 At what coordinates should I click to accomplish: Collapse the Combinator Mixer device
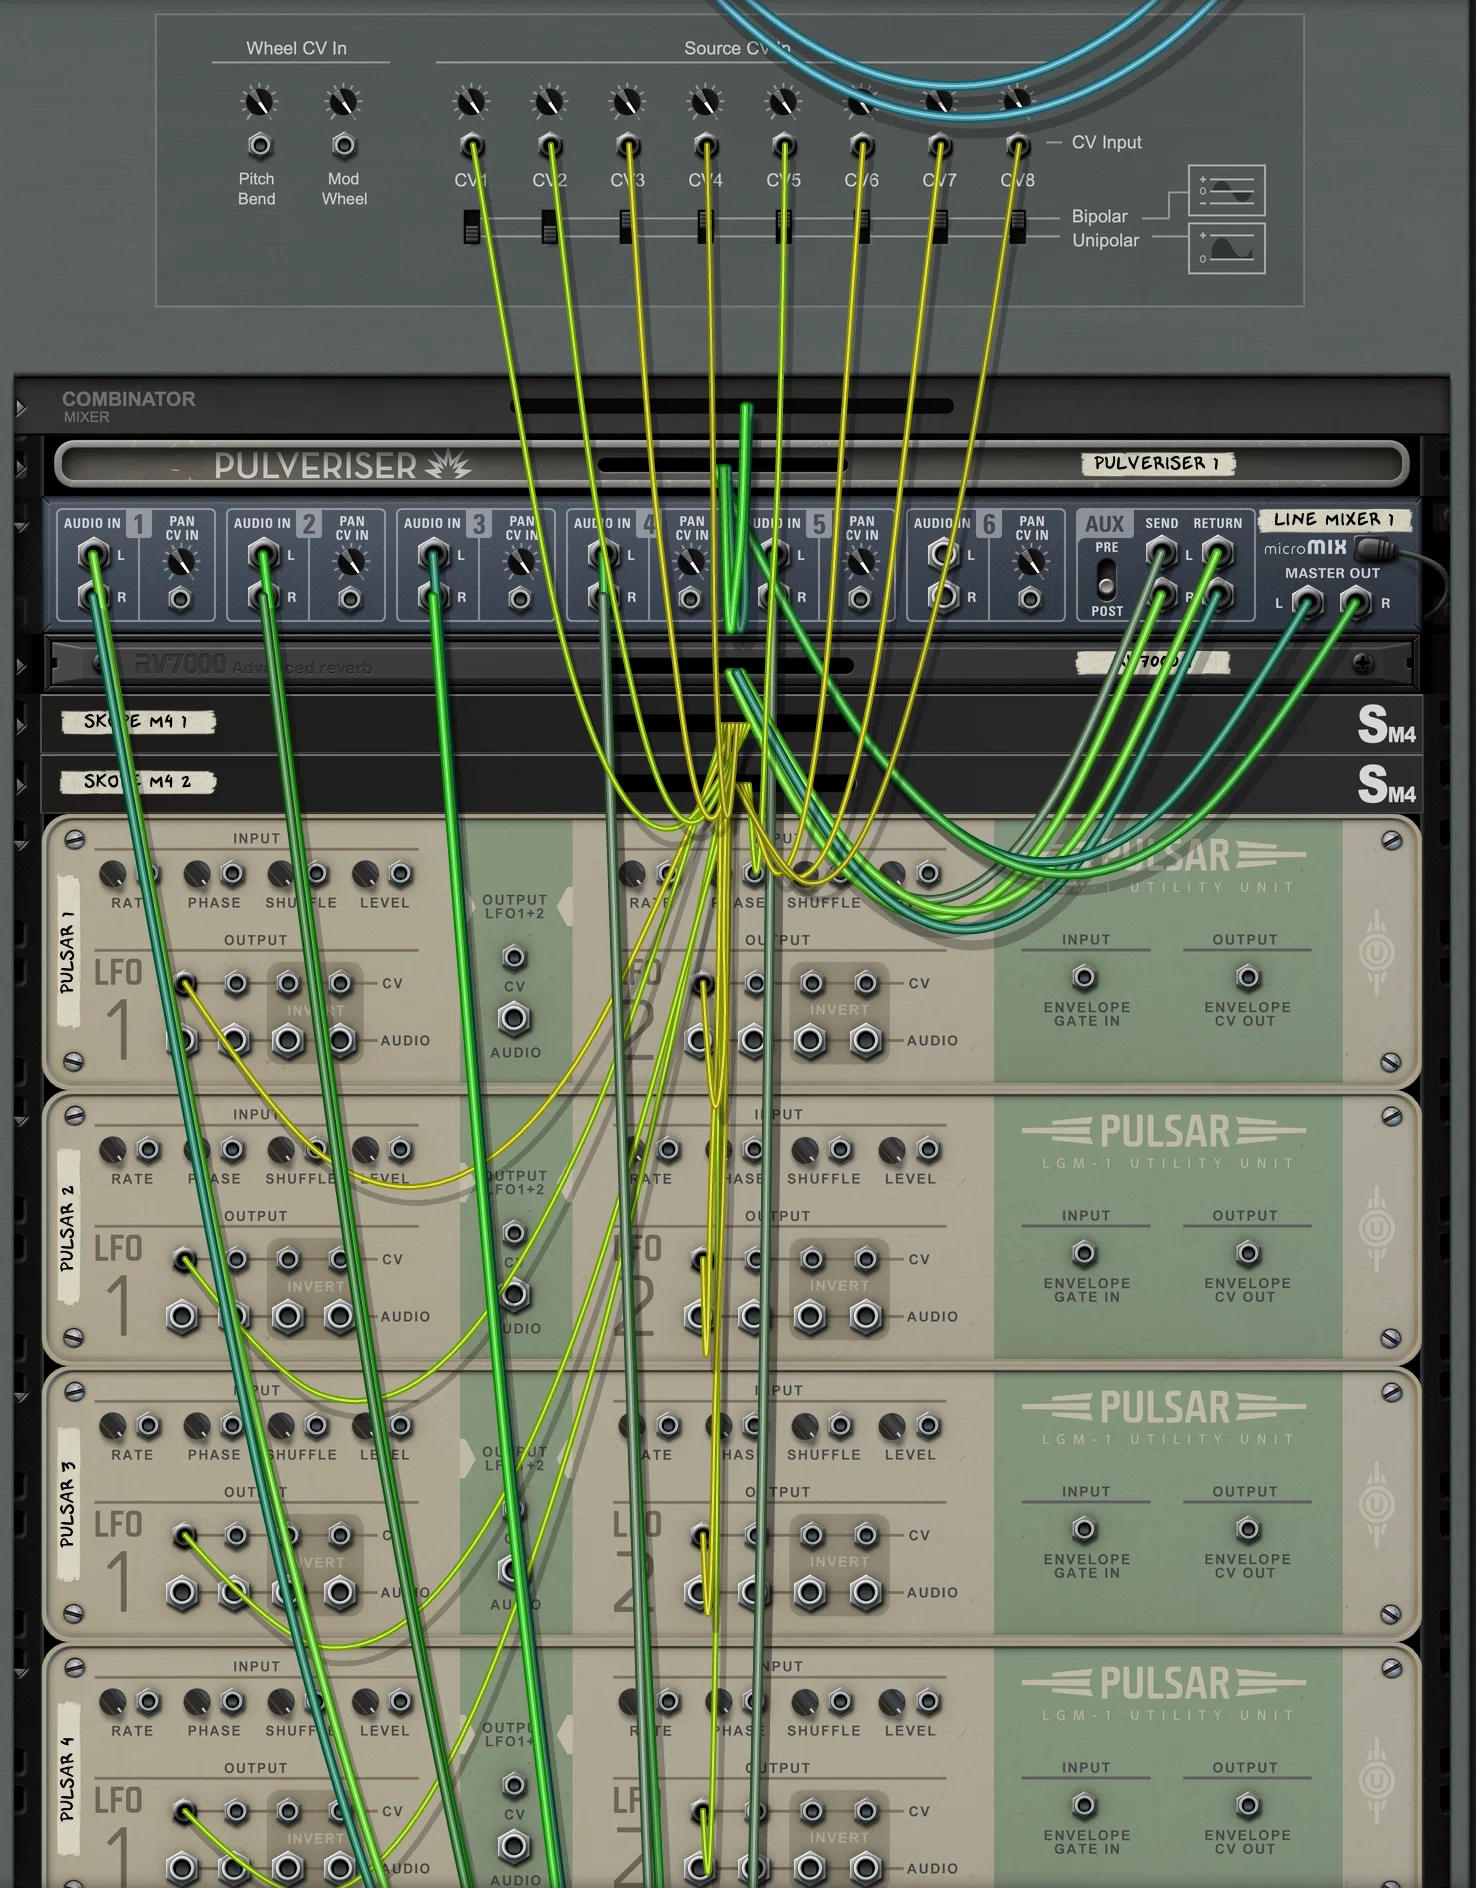(21, 407)
